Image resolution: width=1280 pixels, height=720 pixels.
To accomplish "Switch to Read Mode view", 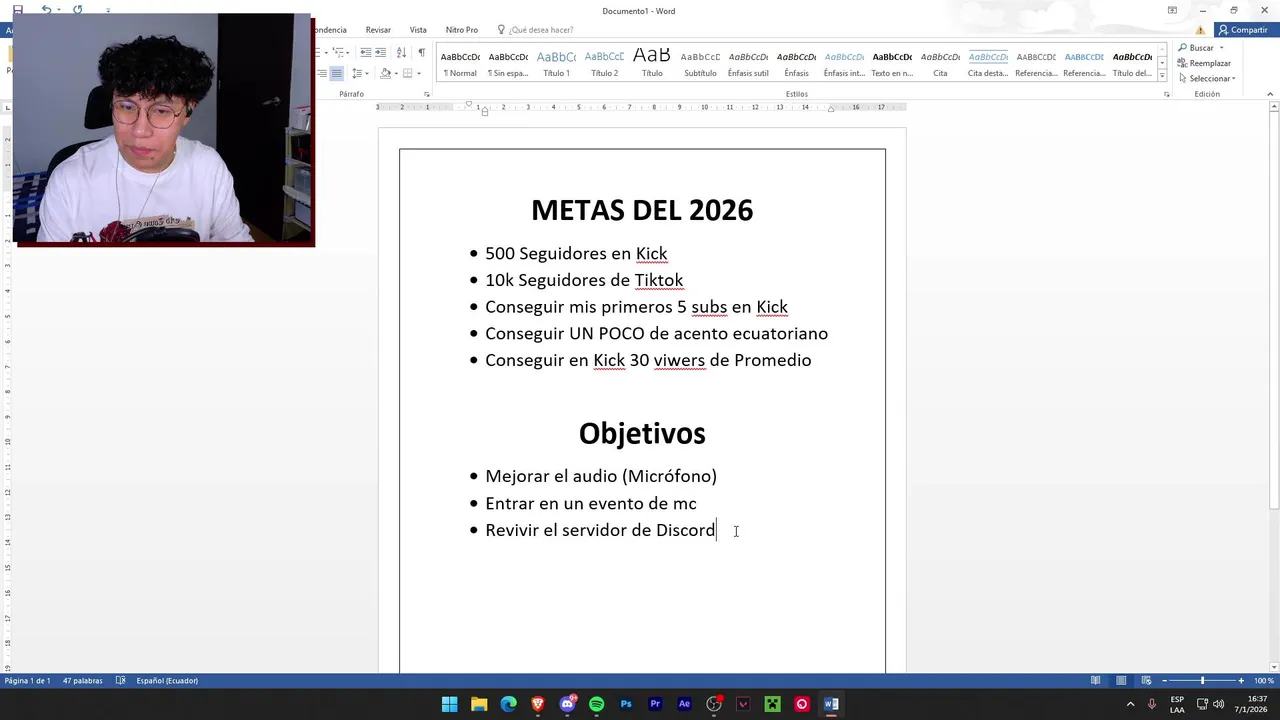I will (x=1096, y=681).
